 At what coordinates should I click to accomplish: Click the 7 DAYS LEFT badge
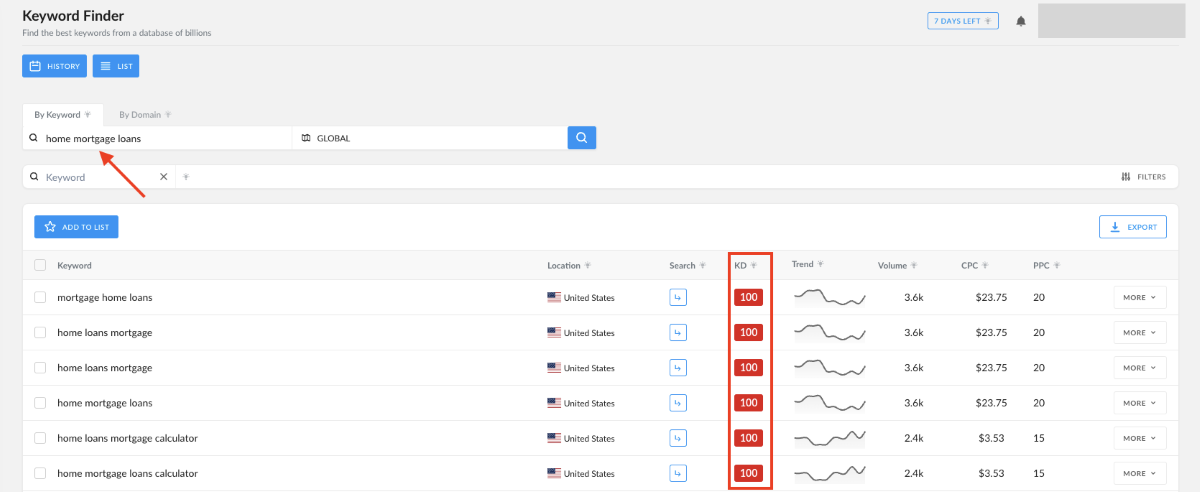963,21
